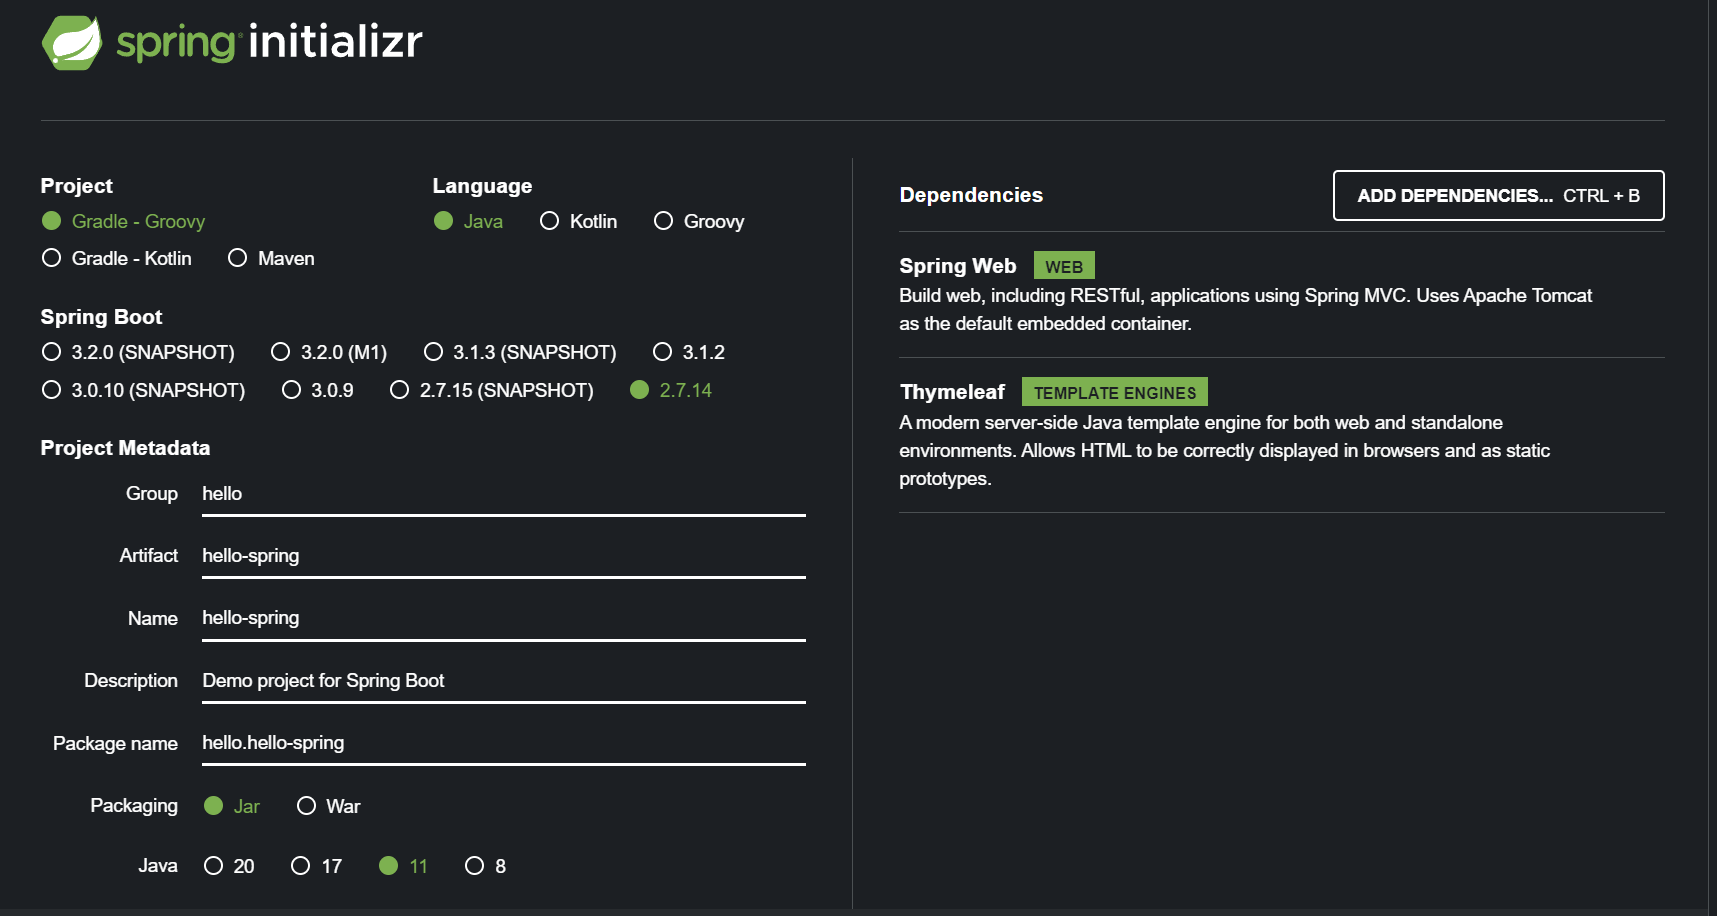Edit the Artifact input field

tap(504, 556)
